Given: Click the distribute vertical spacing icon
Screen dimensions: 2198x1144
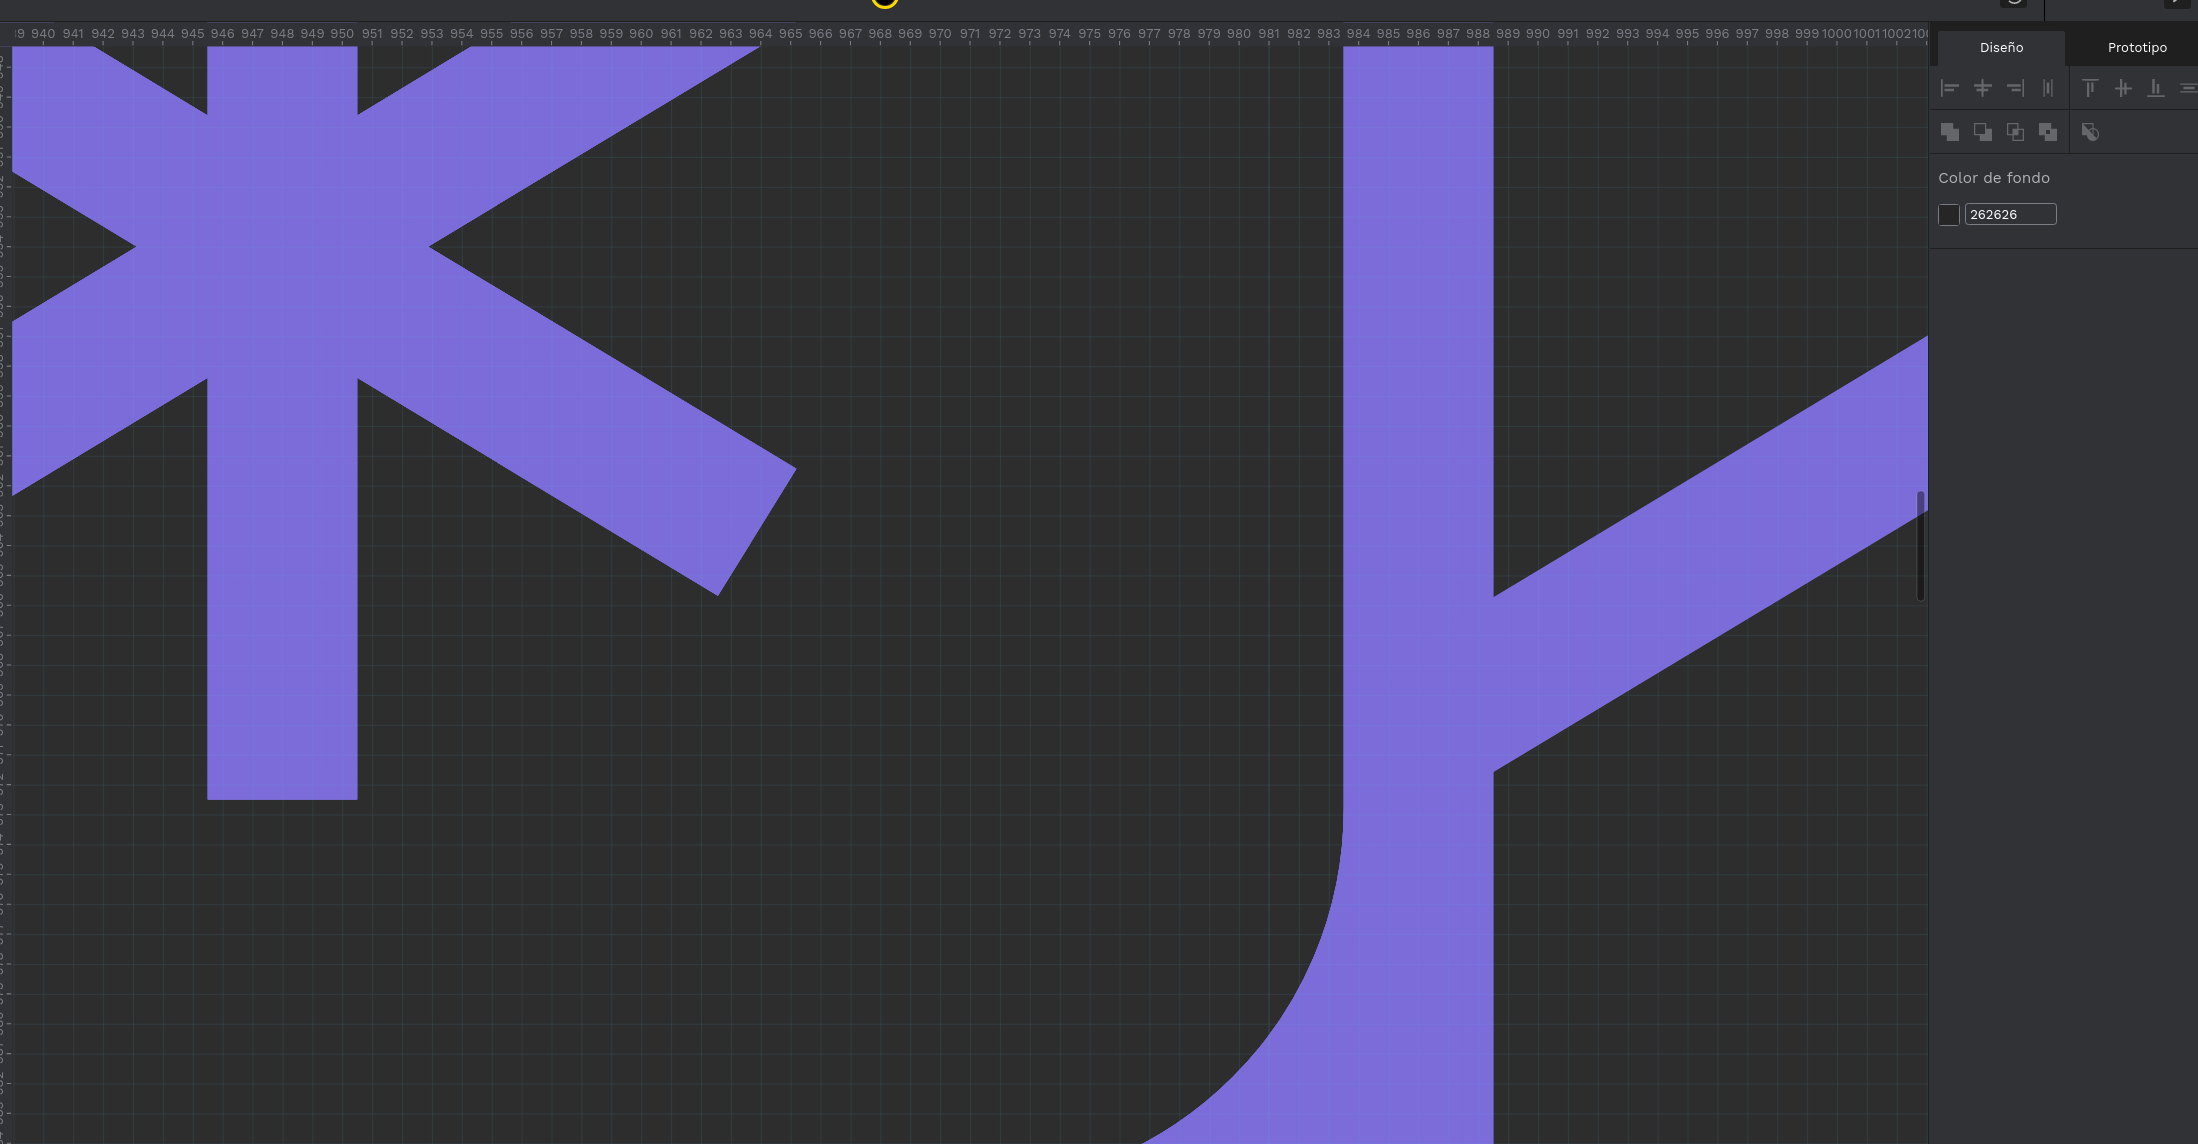Looking at the screenshot, I should (2188, 88).
